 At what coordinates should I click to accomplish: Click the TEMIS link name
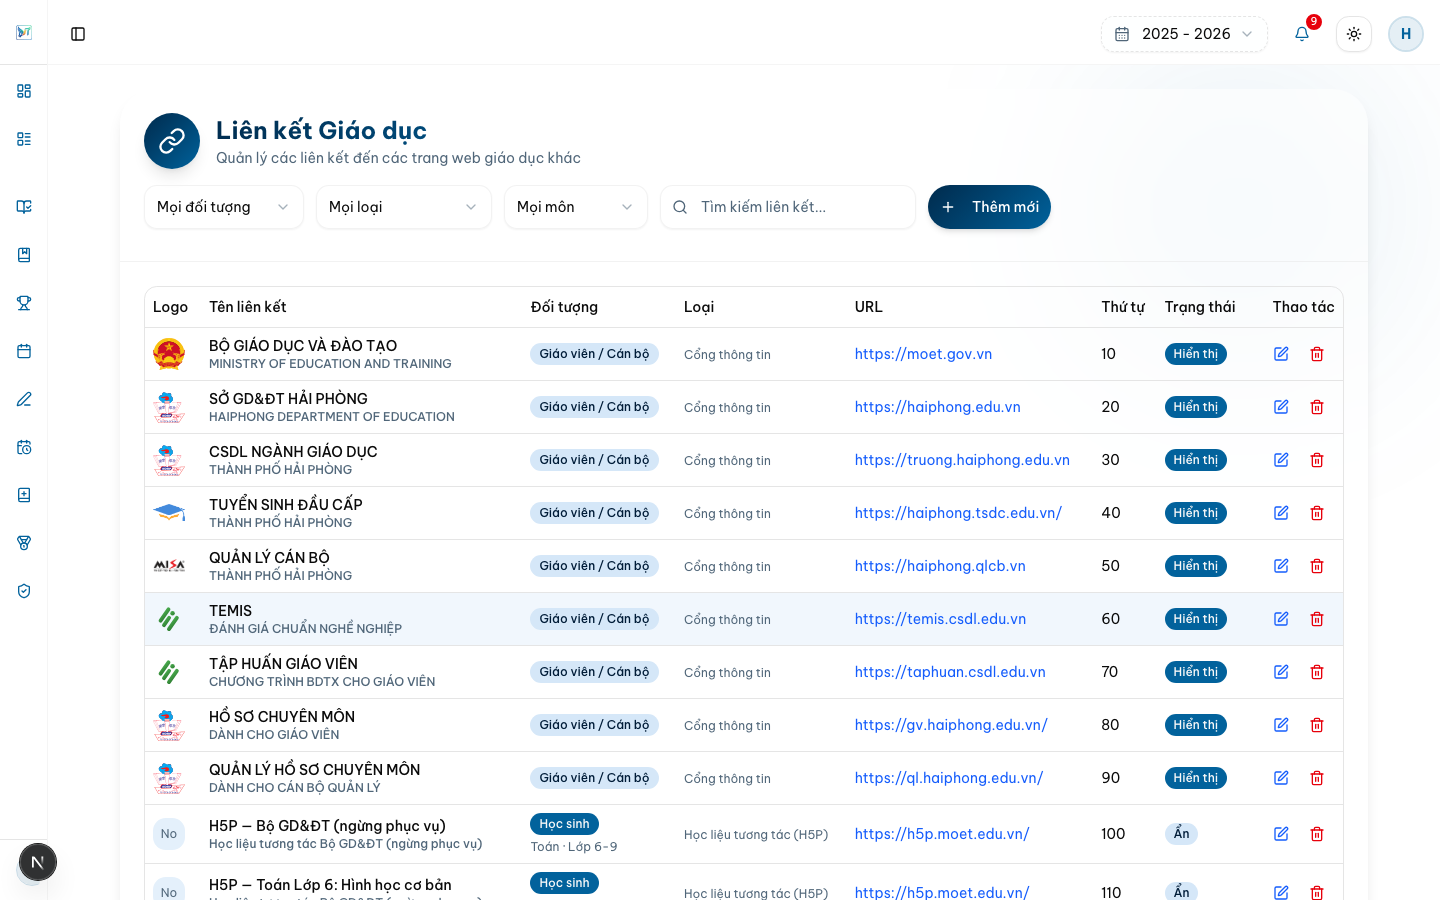(x=230, y=611)
